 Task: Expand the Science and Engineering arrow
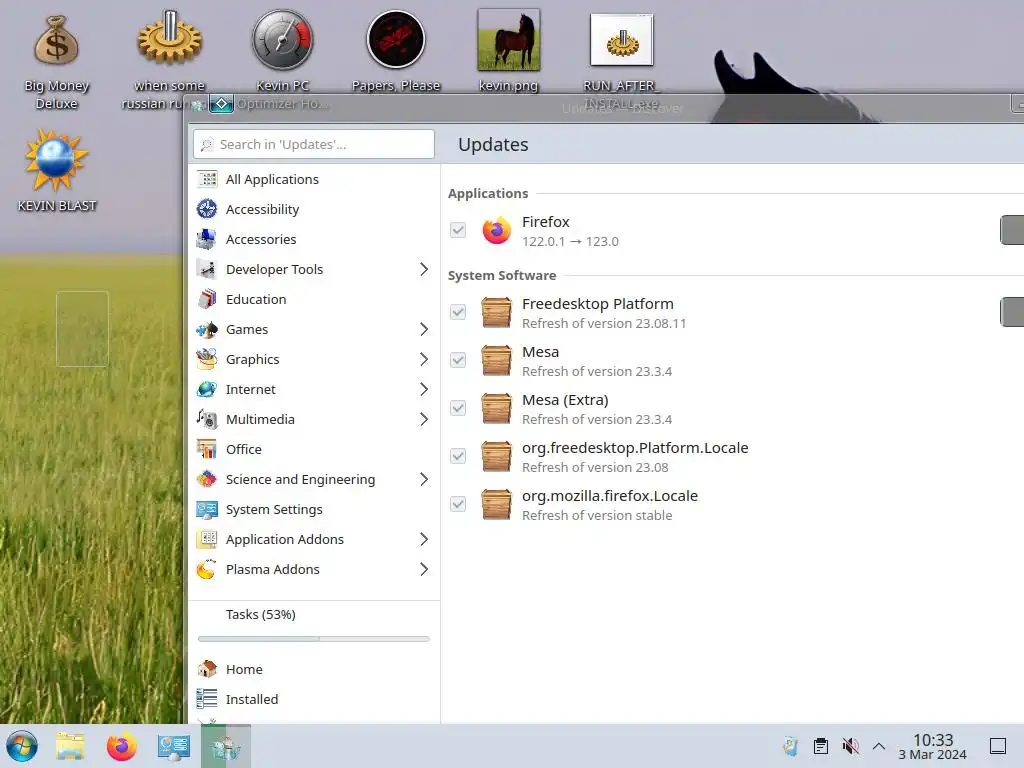click(x=424, y=479)
